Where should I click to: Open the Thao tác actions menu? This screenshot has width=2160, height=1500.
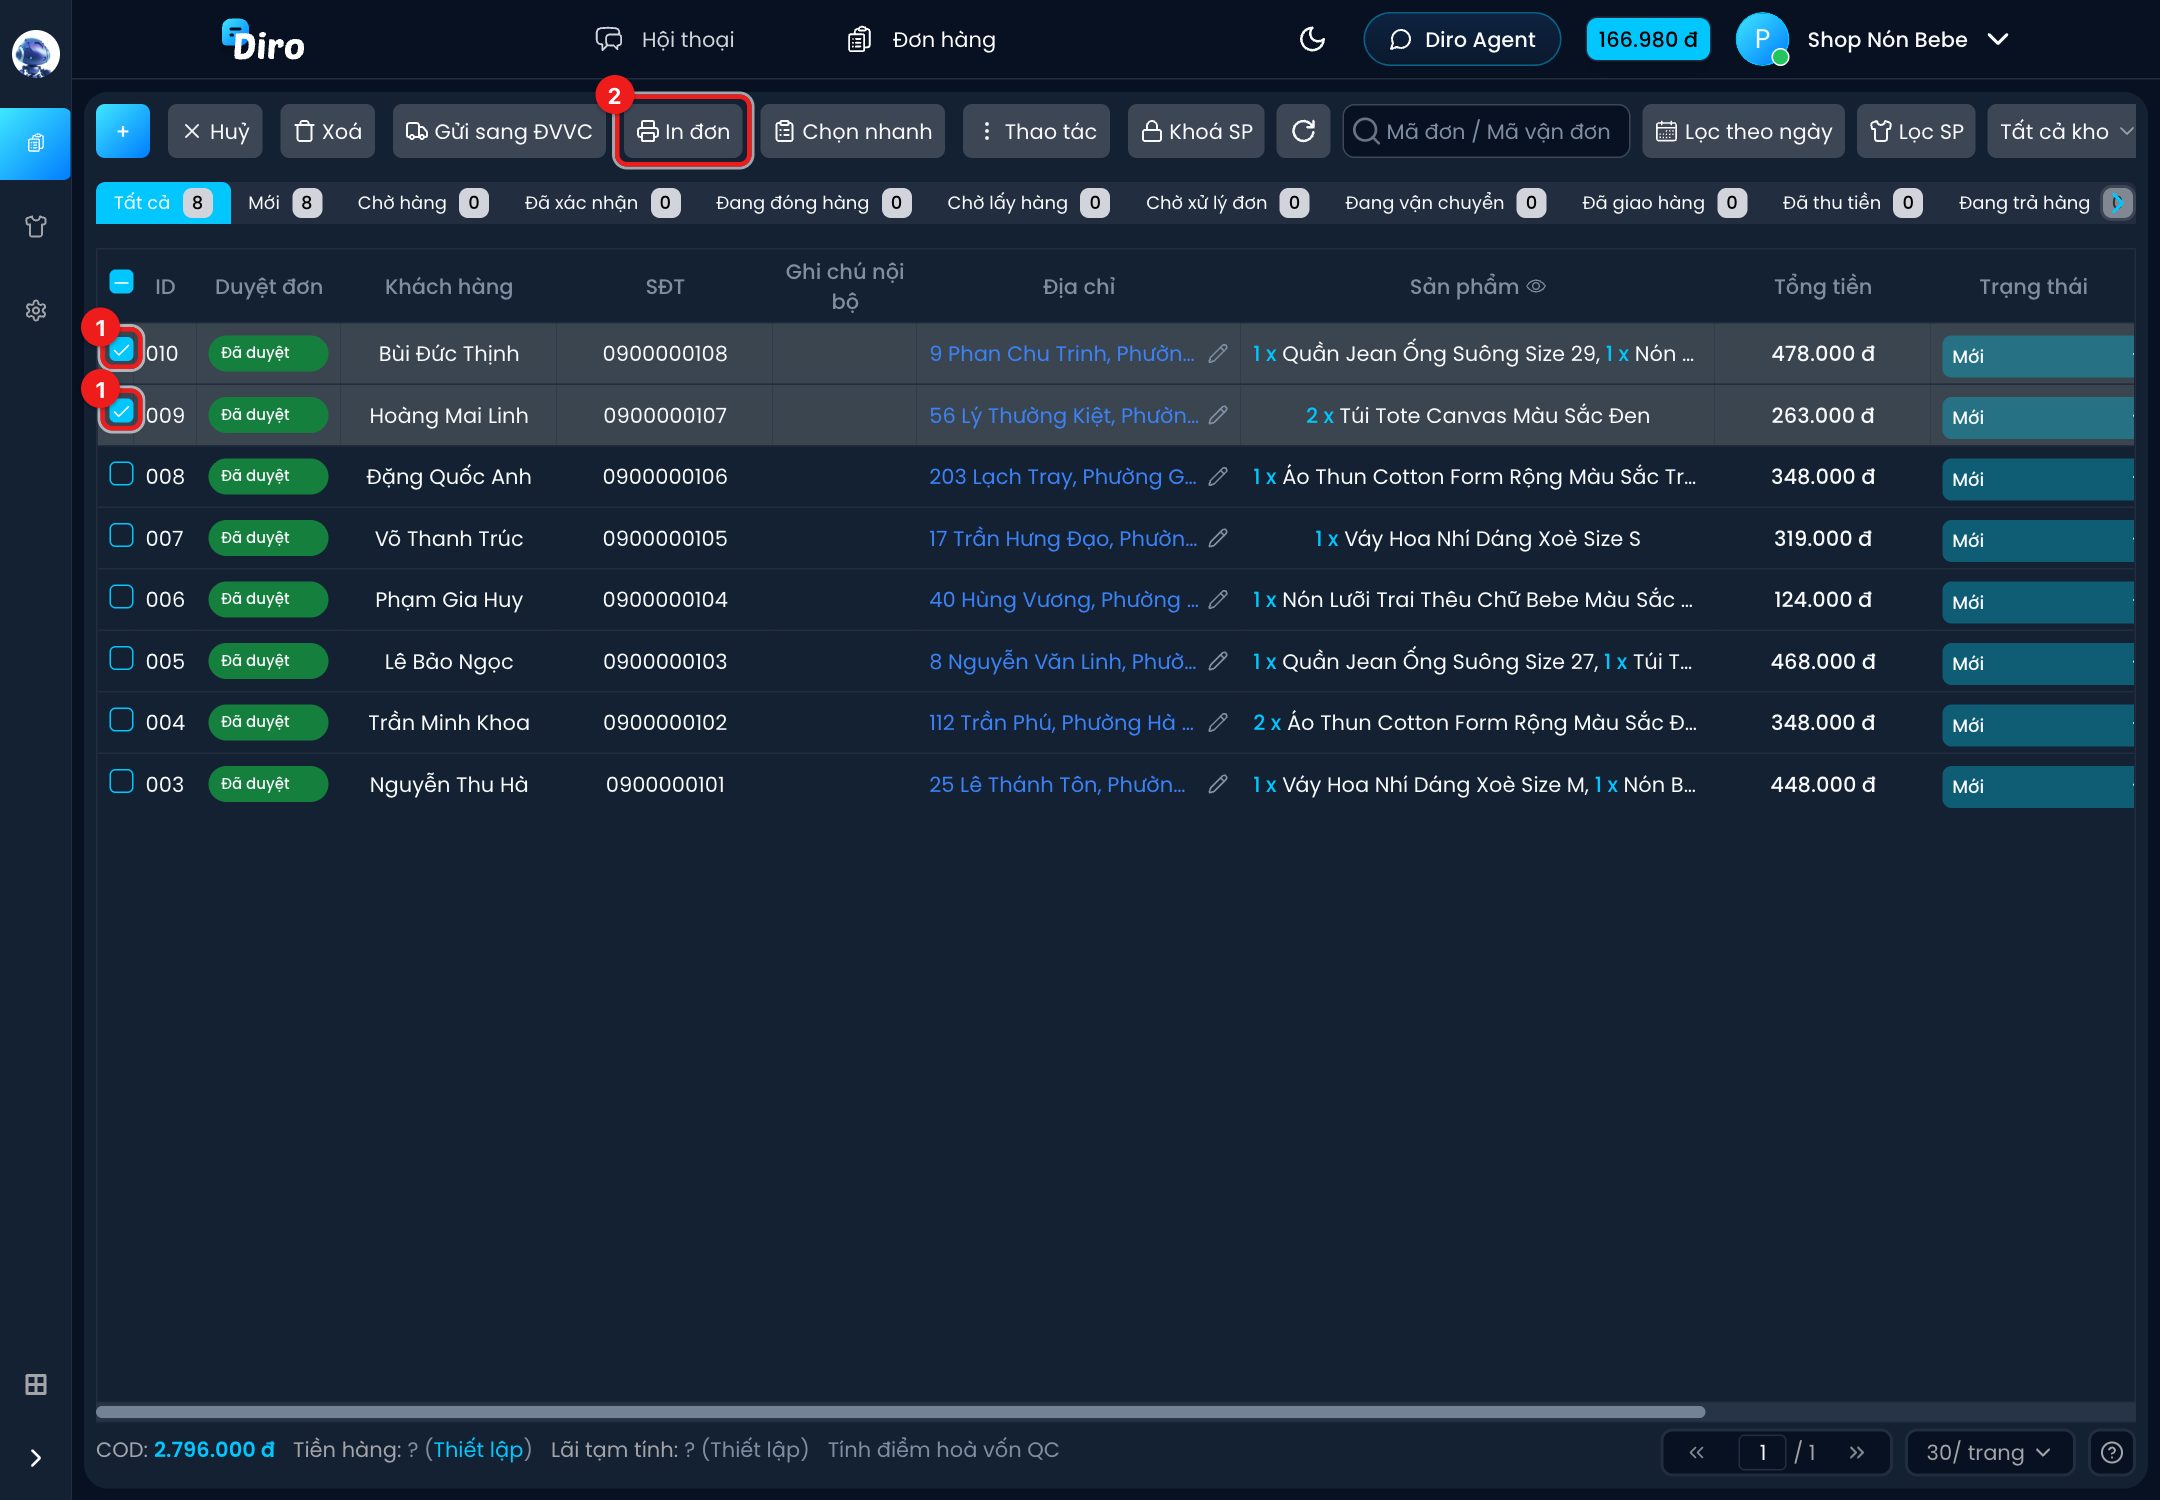click(x=1036, y=131)
